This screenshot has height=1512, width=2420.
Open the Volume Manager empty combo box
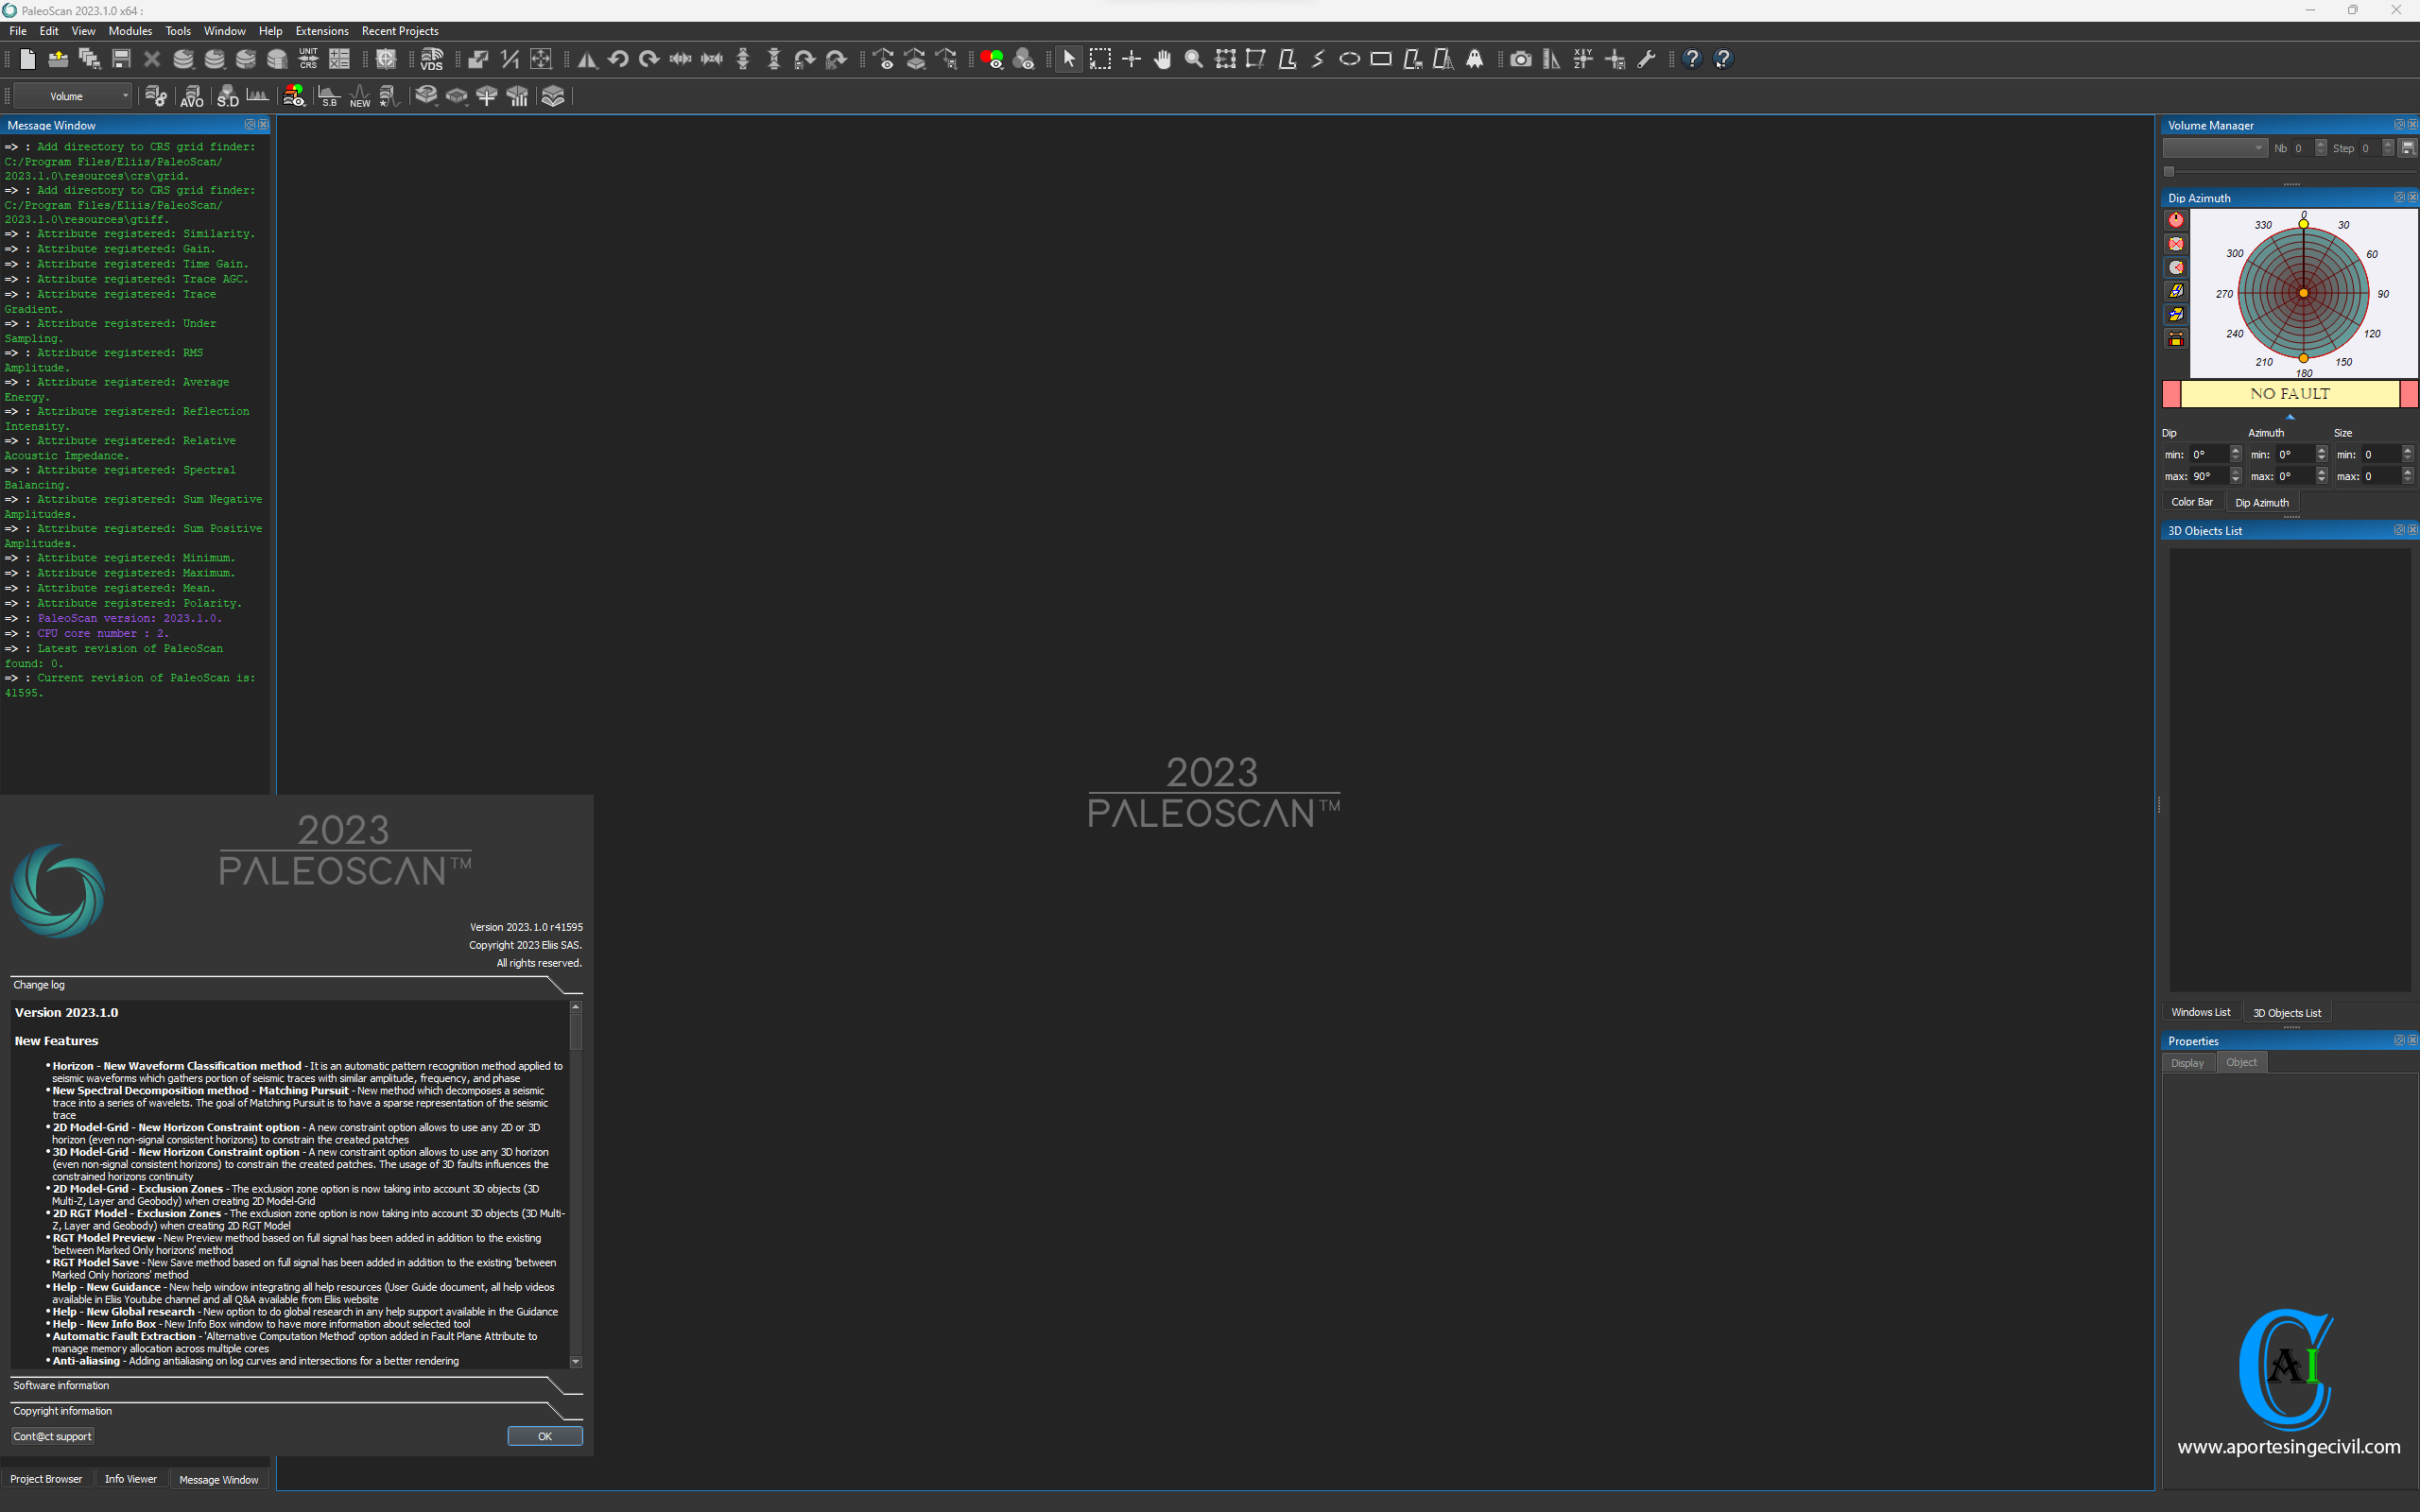2214,148
